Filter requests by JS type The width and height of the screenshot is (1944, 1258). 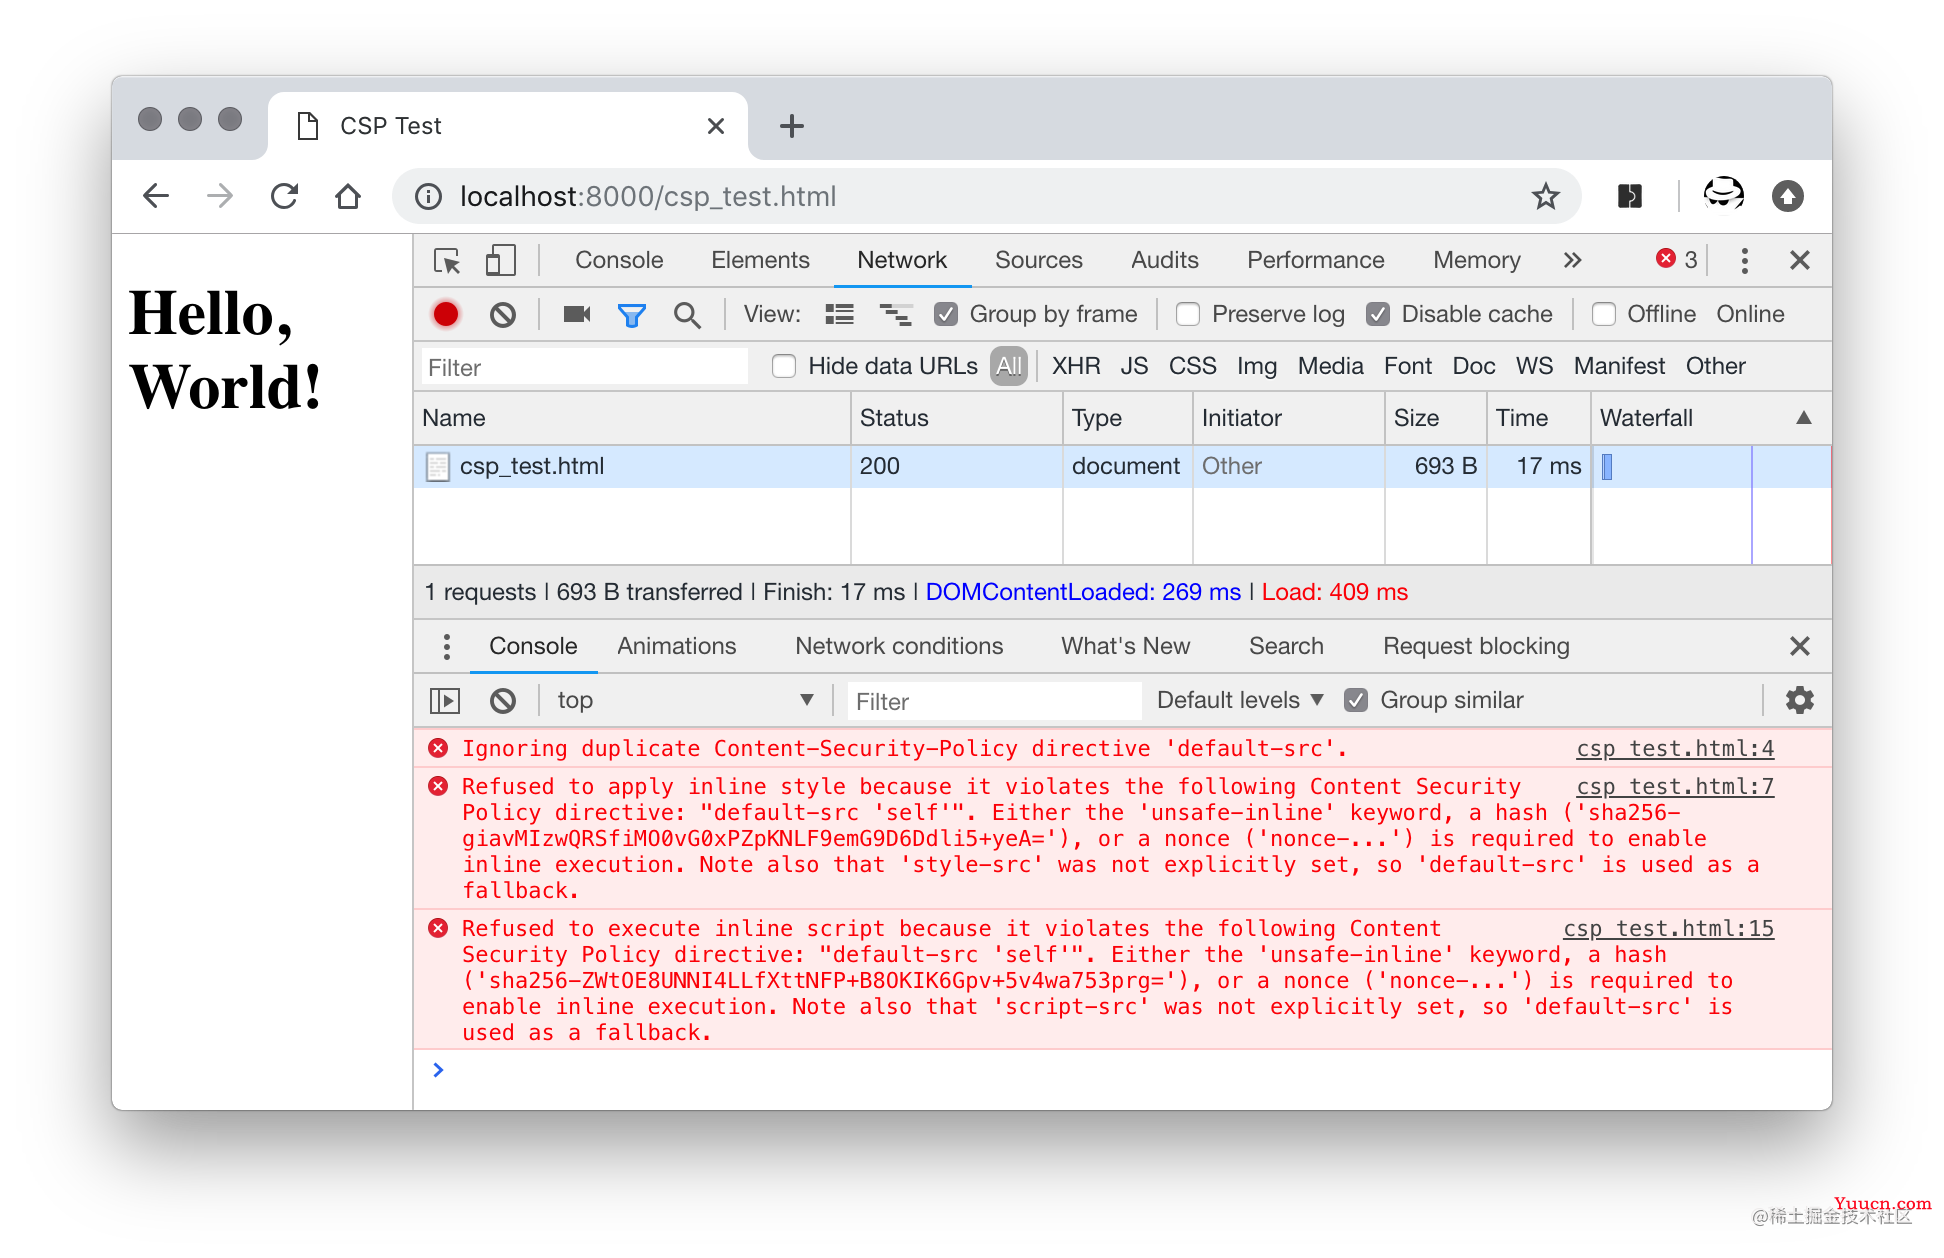point(1134,366)
